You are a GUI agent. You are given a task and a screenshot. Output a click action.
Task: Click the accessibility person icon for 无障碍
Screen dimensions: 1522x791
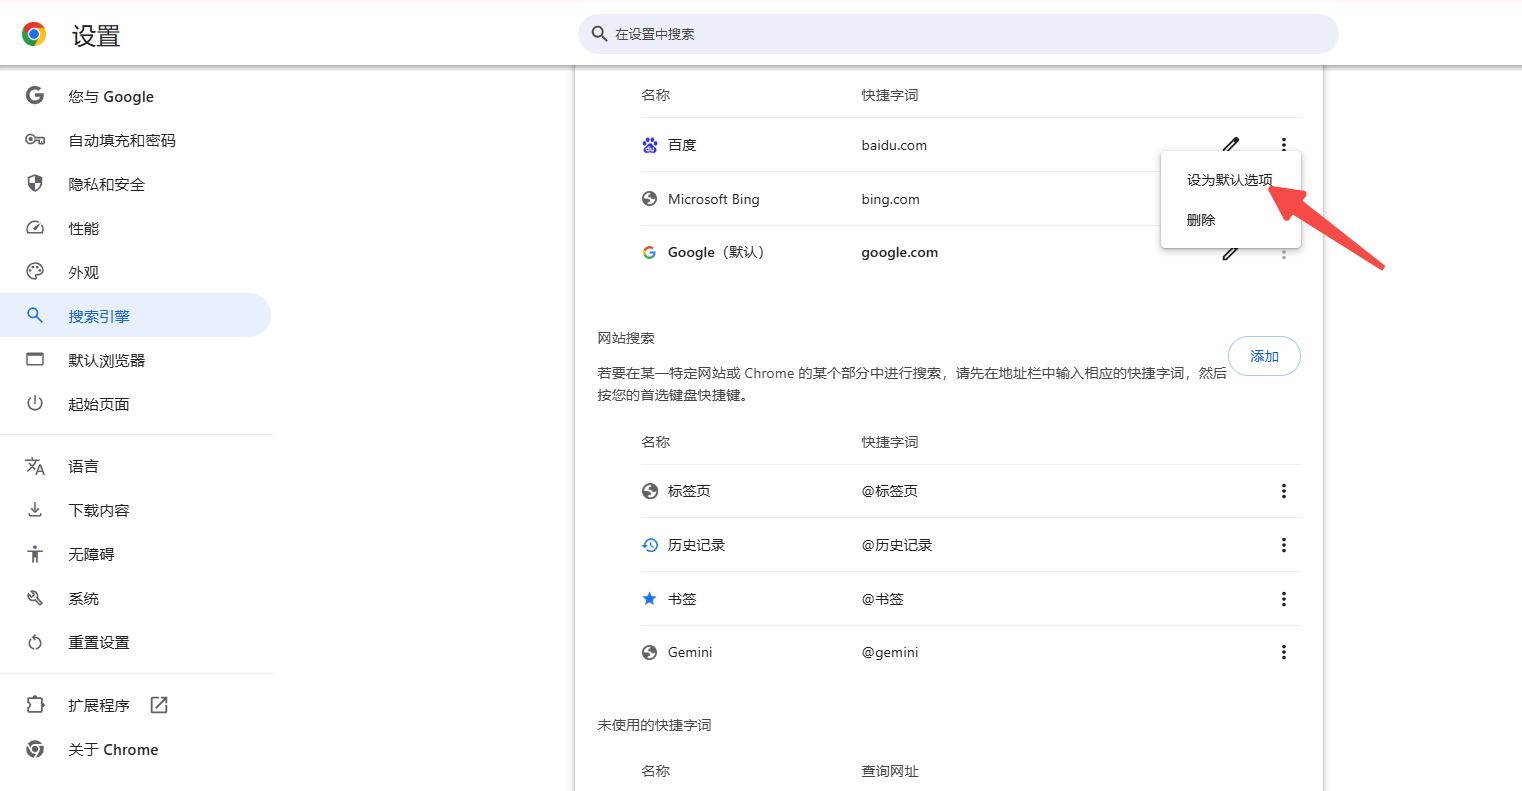[x=35, y=554]
